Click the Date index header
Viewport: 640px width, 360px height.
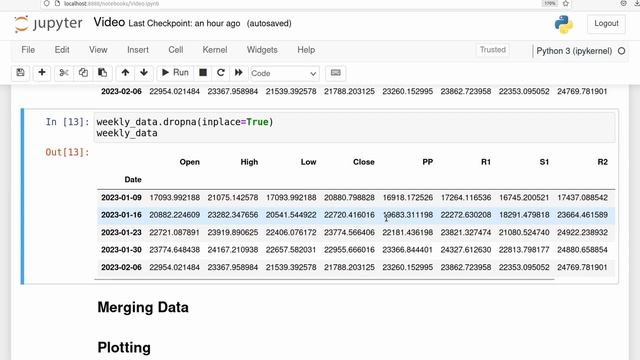pos(133,180)
